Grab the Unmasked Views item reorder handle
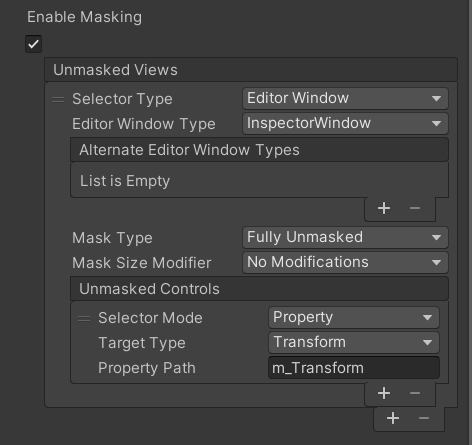The height and width of the screenshot is (445, 472). pyautogui.click(x=58, y=99)
